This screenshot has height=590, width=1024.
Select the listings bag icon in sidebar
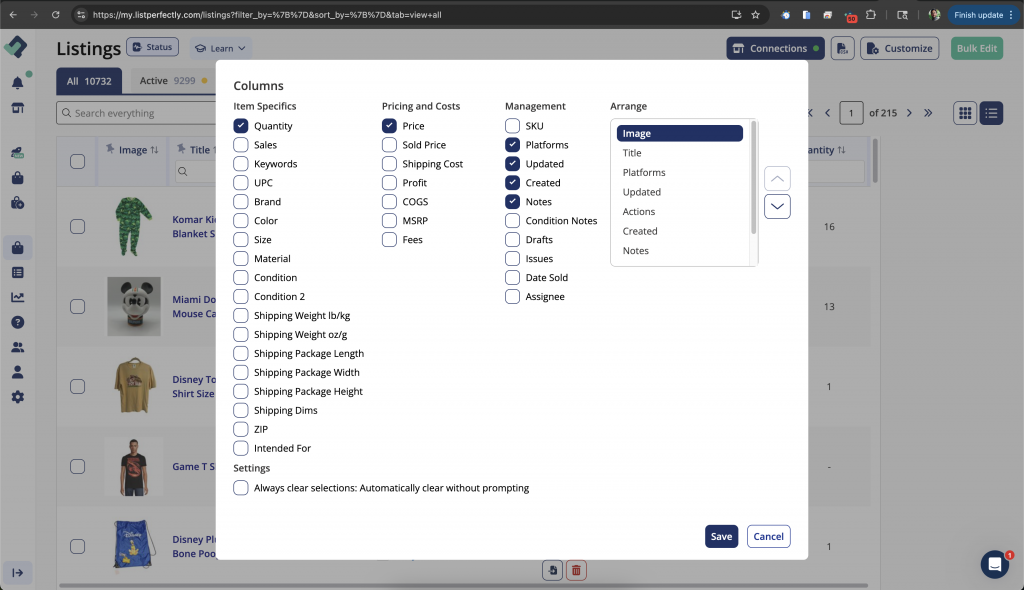click(17, 247)
